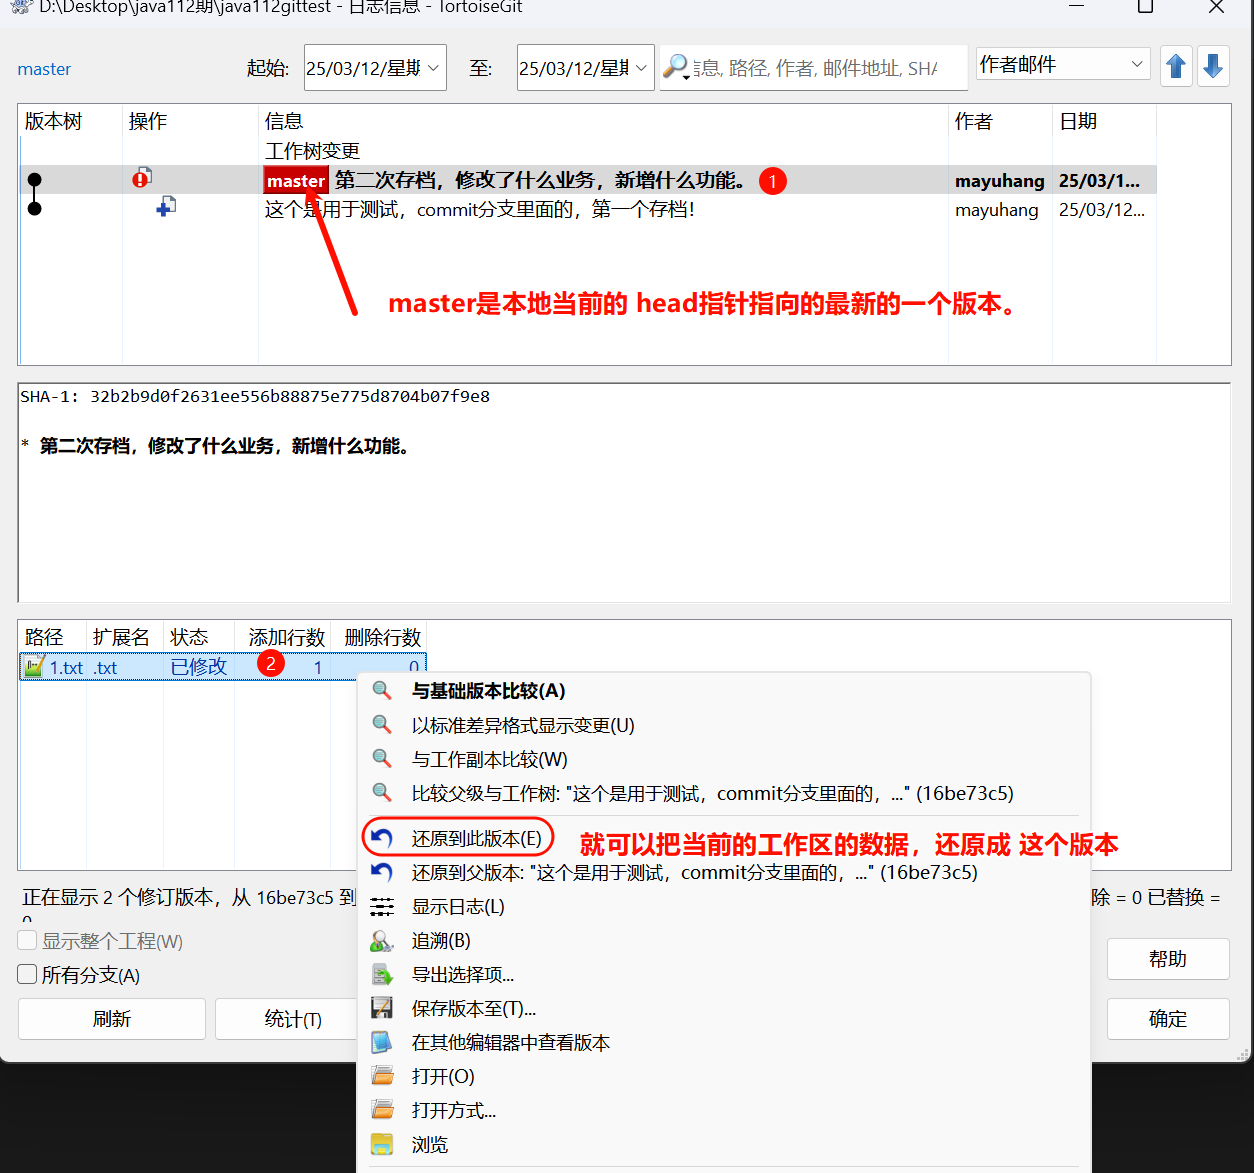Click the Show log (显示日志) icon
Viewport: 1254px width, 1173px height.
point(382,907)
